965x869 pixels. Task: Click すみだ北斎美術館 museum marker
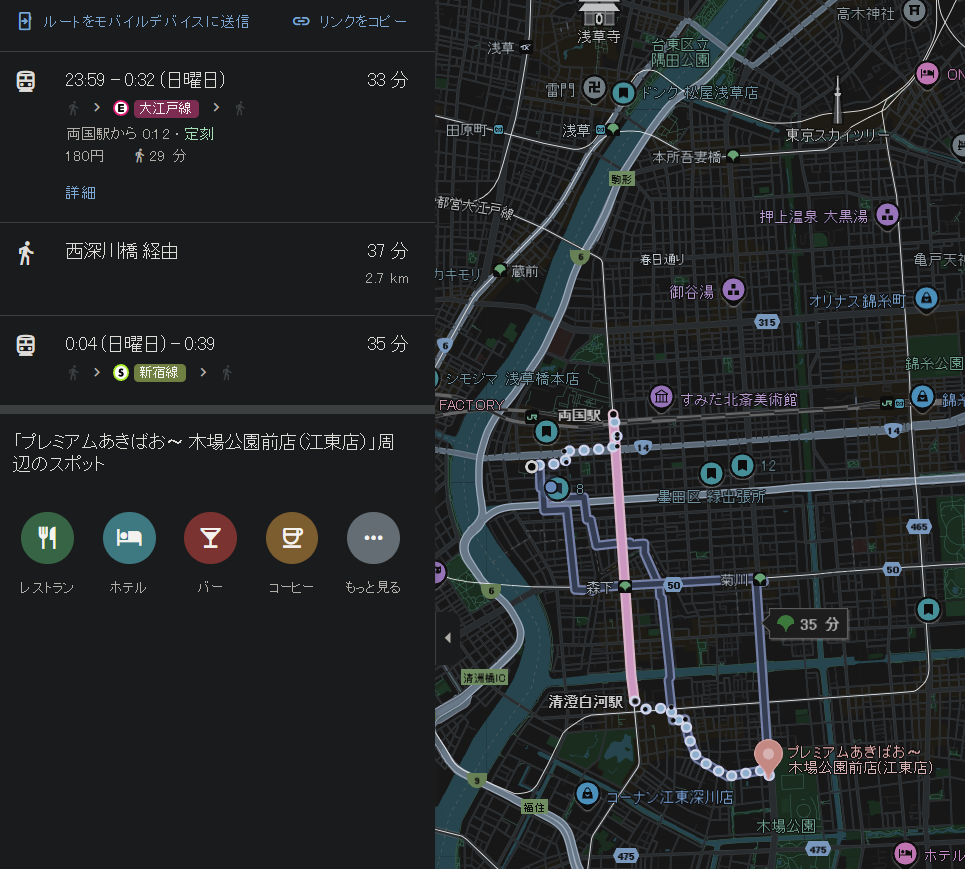click(661, 398)
